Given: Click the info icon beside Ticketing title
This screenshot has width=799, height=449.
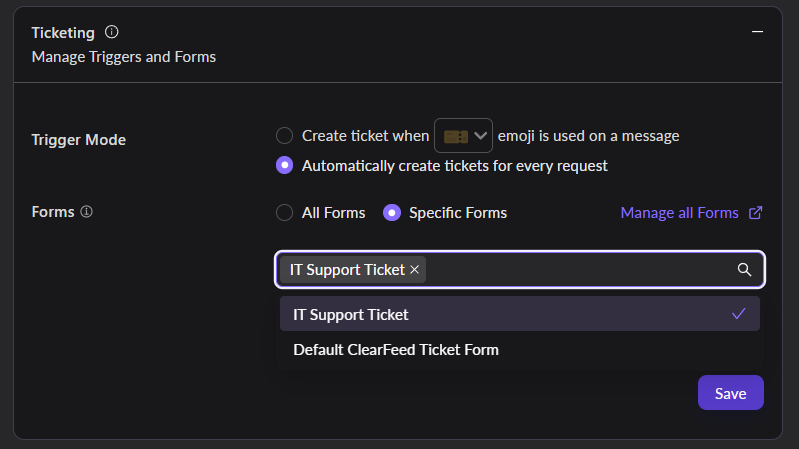Looking at the screenshot, I should pos(112,32).
